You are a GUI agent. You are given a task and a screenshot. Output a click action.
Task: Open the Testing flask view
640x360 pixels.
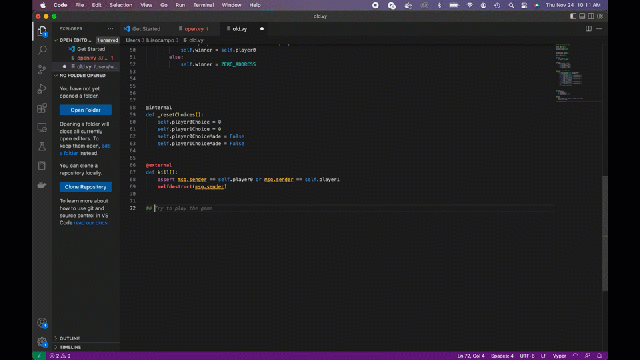coord(42,147)
